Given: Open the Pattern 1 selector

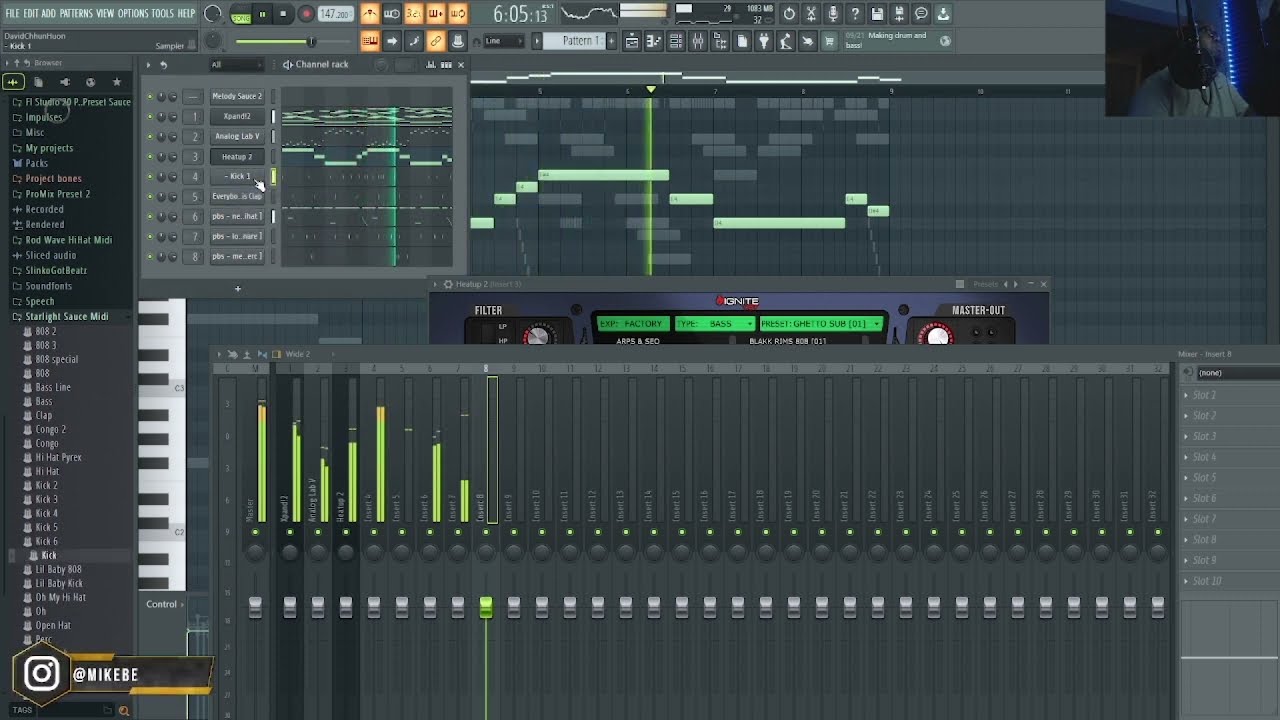Looking at the screenshot, I should [576, 41].
